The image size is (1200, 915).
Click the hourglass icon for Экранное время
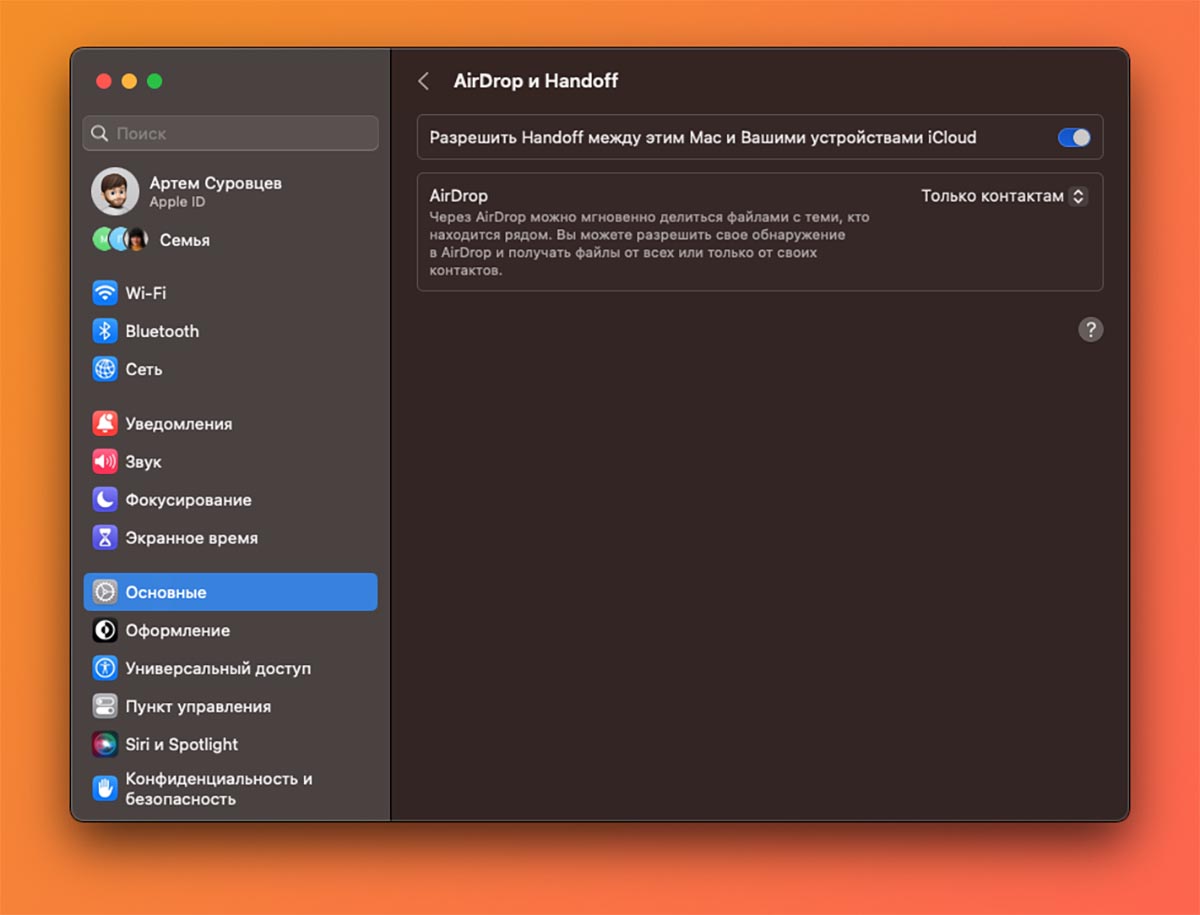coord(105,538)
